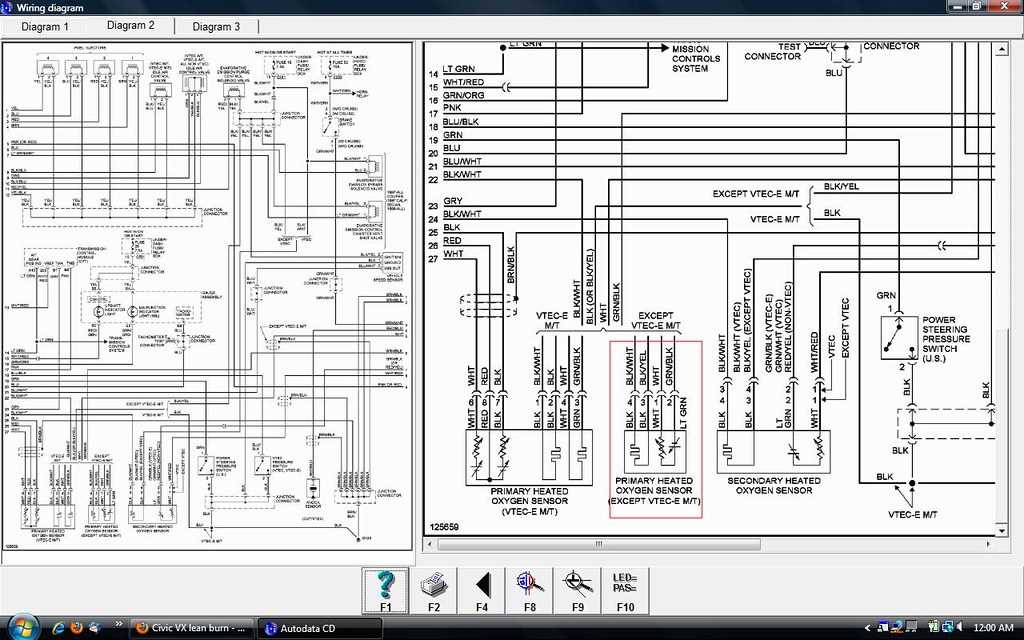The width and height of the screenshot is (1024, 640).
Task: Switch to Civic VX lean burn taskbar window
Action: click(191, 628)
